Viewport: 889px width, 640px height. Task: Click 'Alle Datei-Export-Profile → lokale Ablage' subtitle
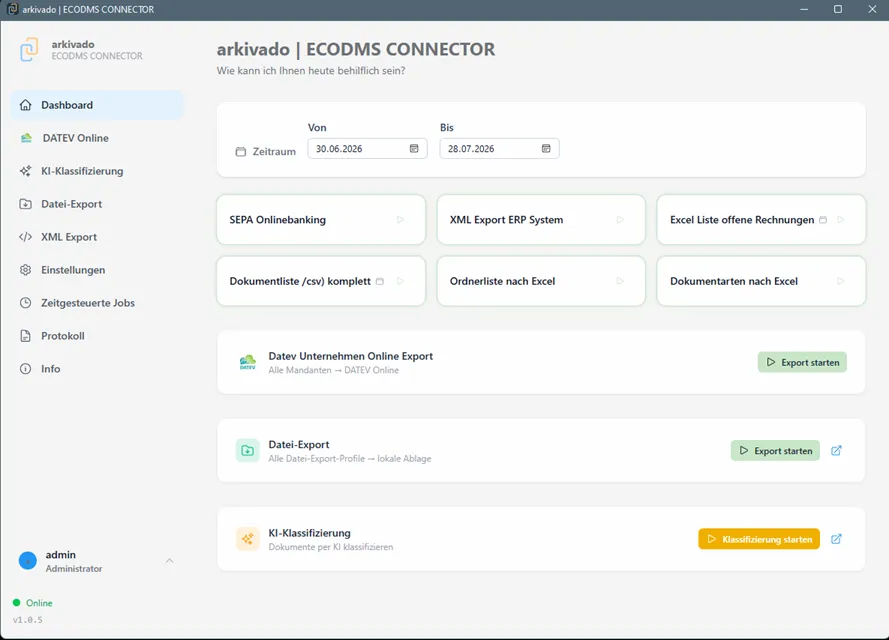click(350, 459)
